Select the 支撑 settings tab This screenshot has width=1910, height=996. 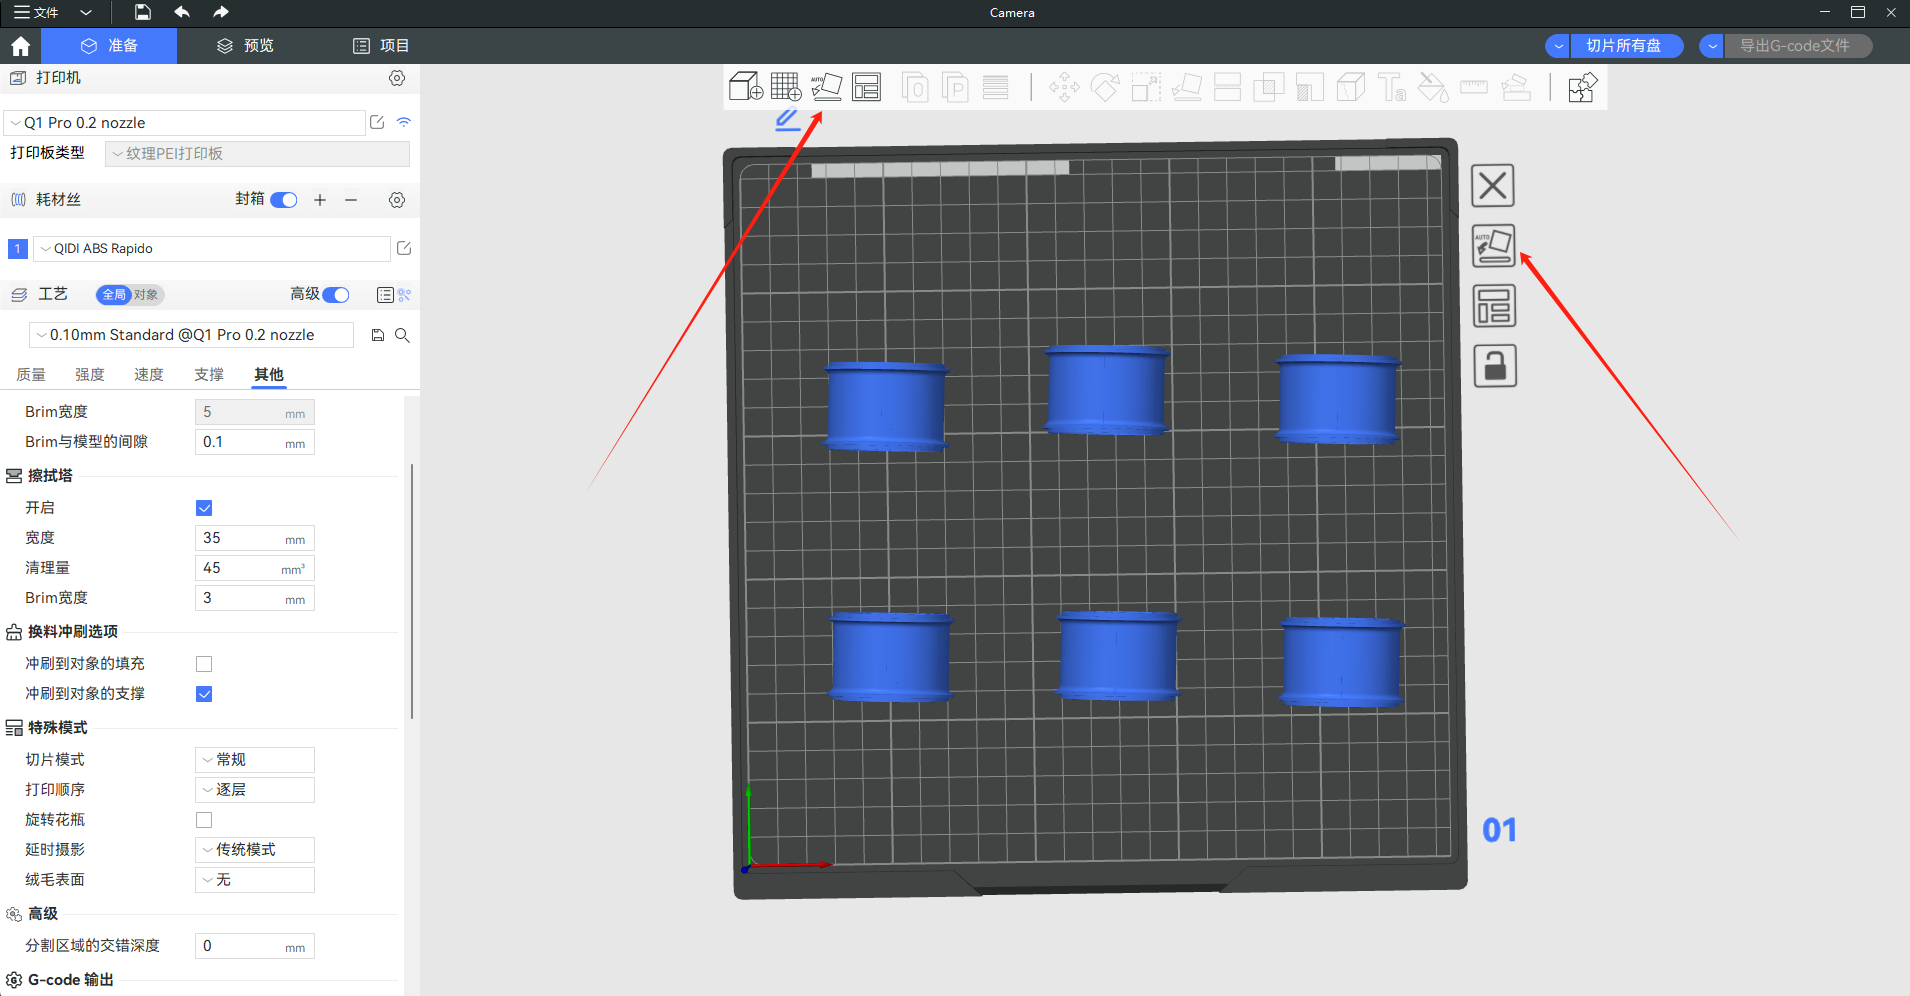209,375
